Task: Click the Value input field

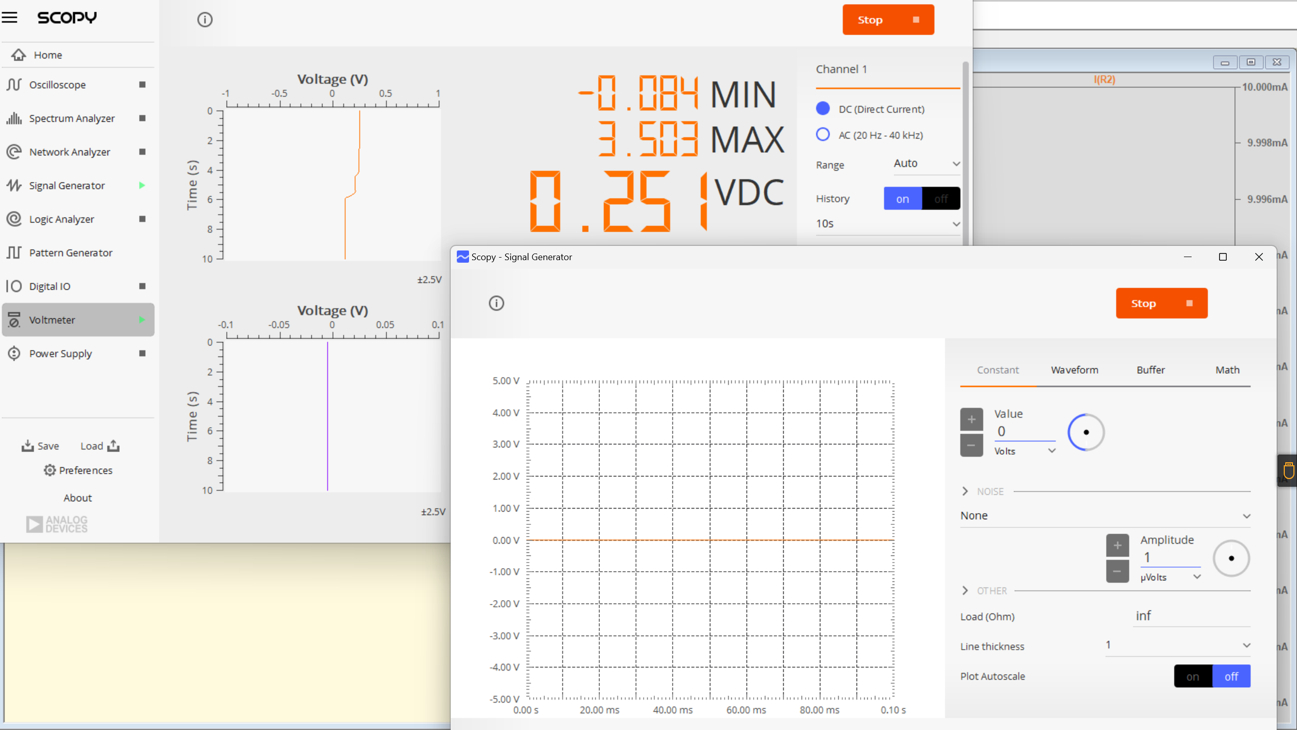Action: tap(1024, 432)
